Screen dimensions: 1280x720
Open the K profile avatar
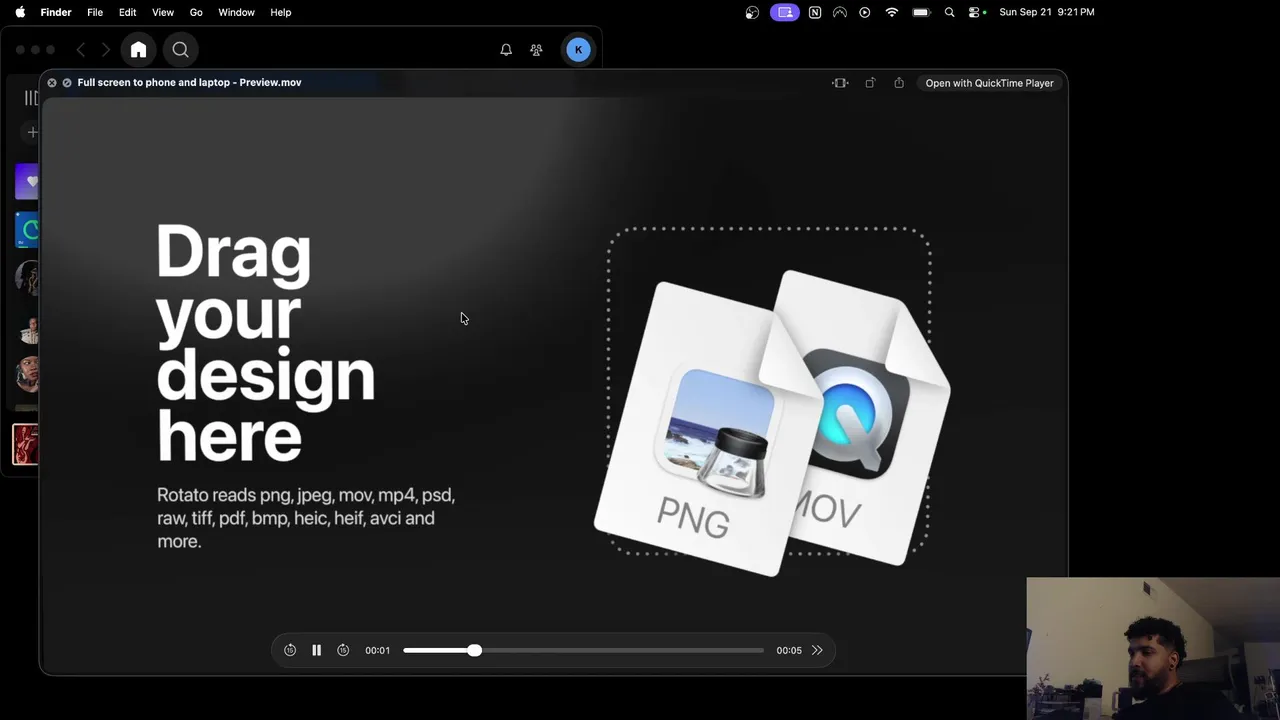[578, 50]
